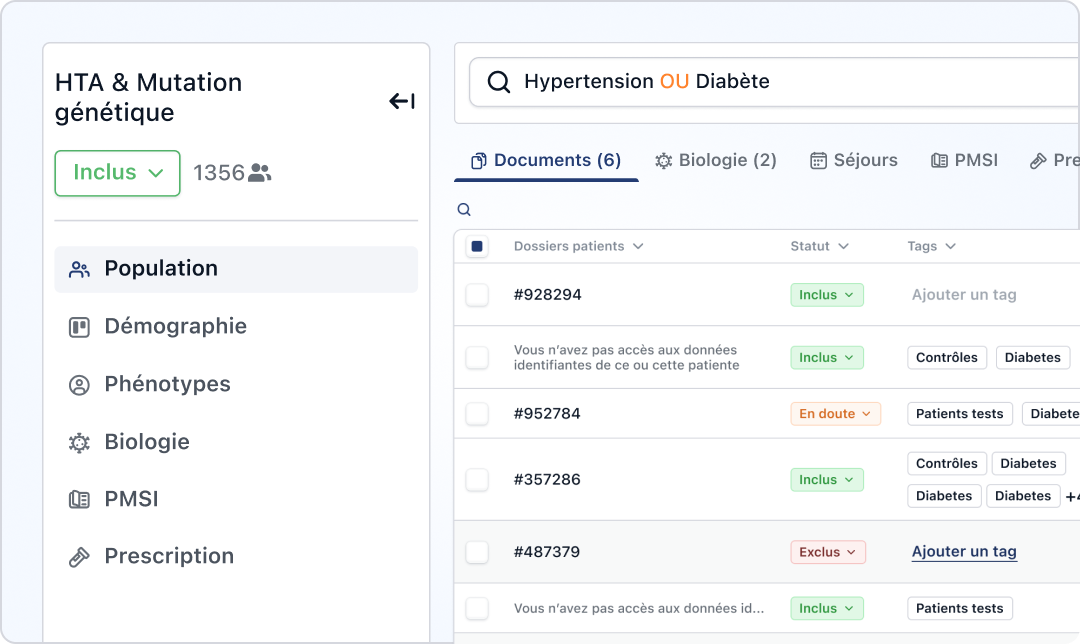The image size is (1080, 644).
Task: Select the checkbox next to patient #487379
Action: [477, 551]
